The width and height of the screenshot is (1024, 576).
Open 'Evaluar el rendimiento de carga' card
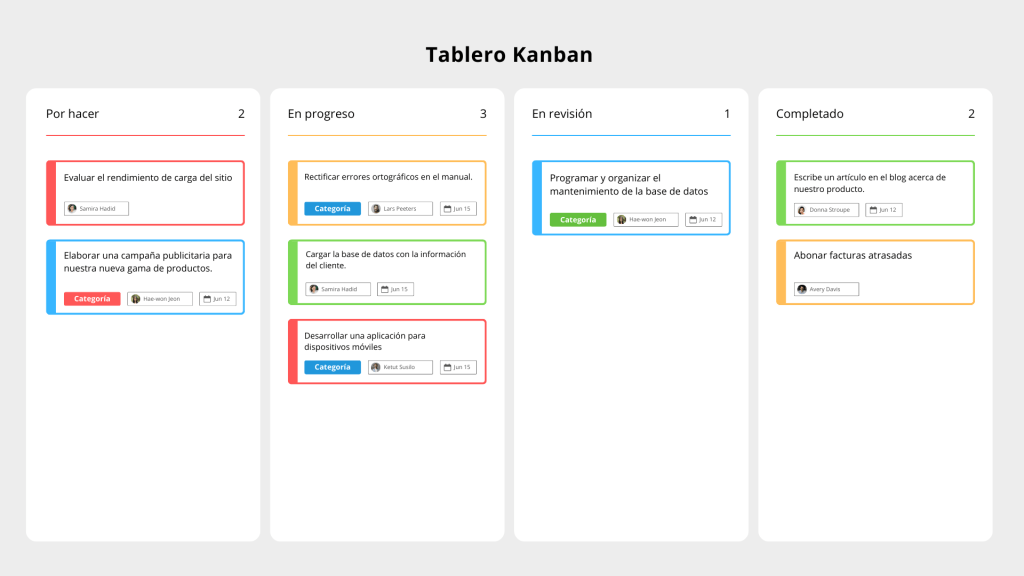[x=148, y=178]
